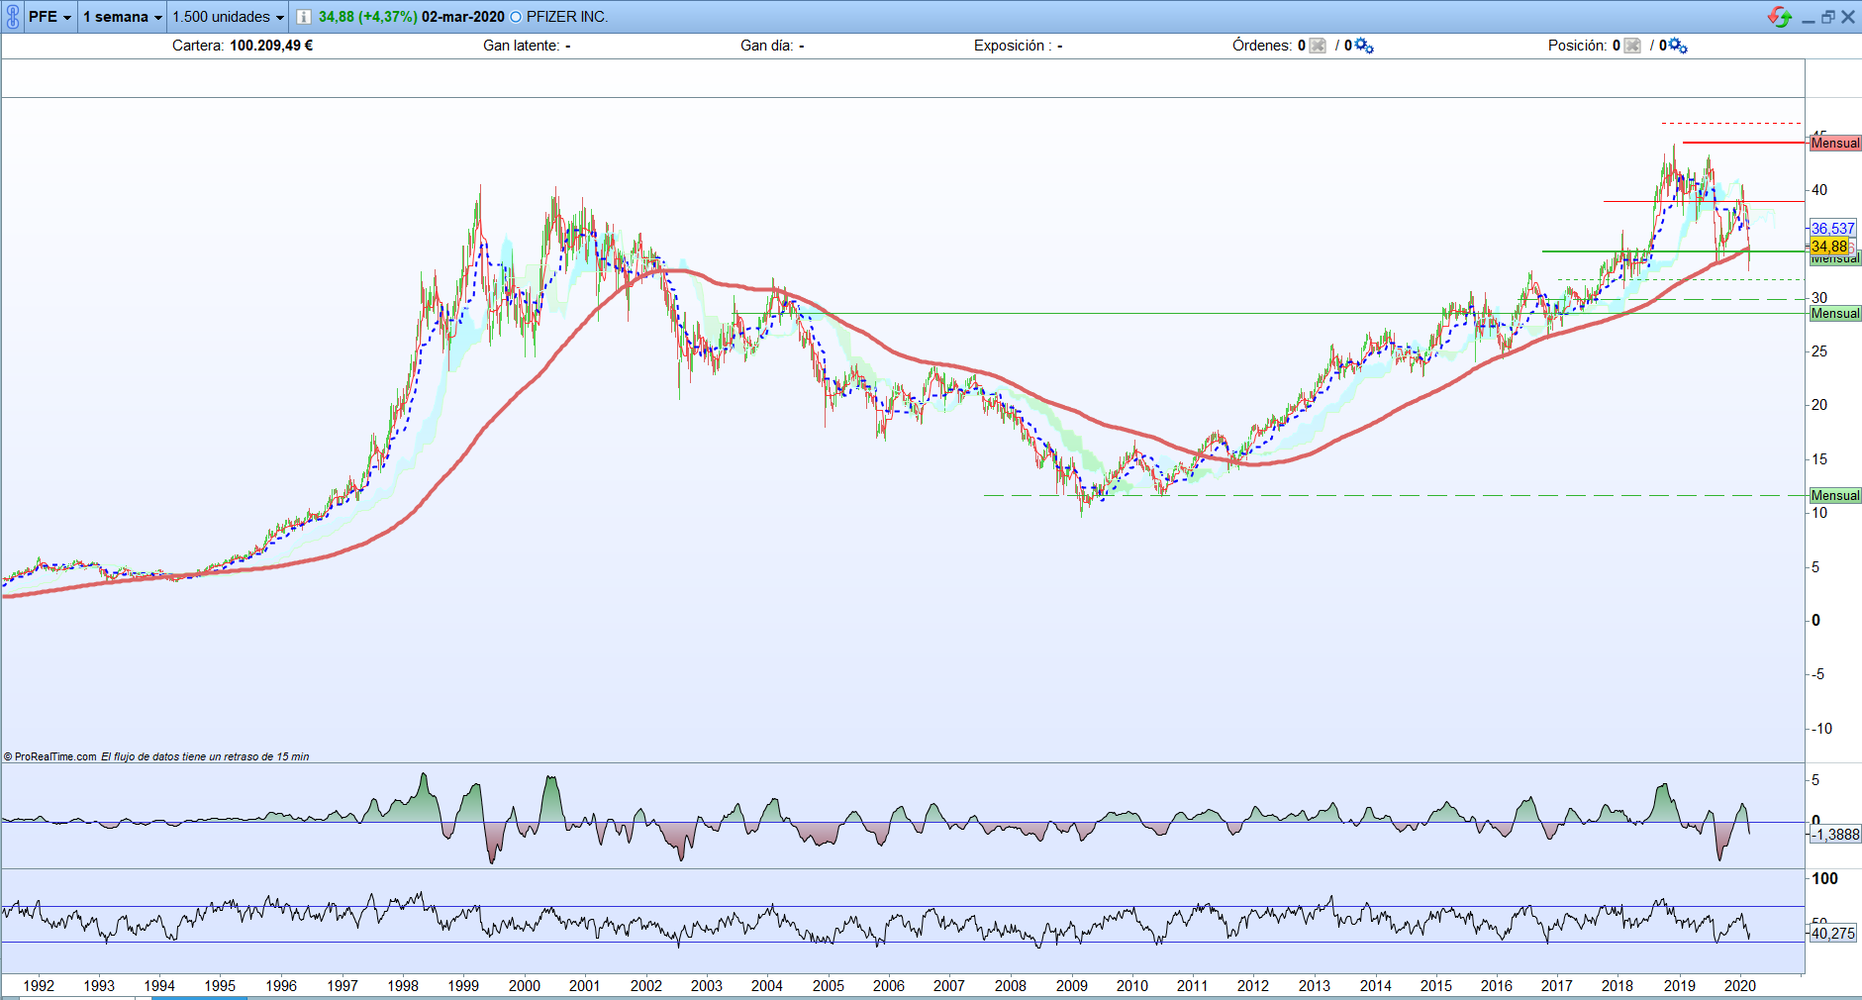Select the Mensual label near price 11

coord(1835,496)
